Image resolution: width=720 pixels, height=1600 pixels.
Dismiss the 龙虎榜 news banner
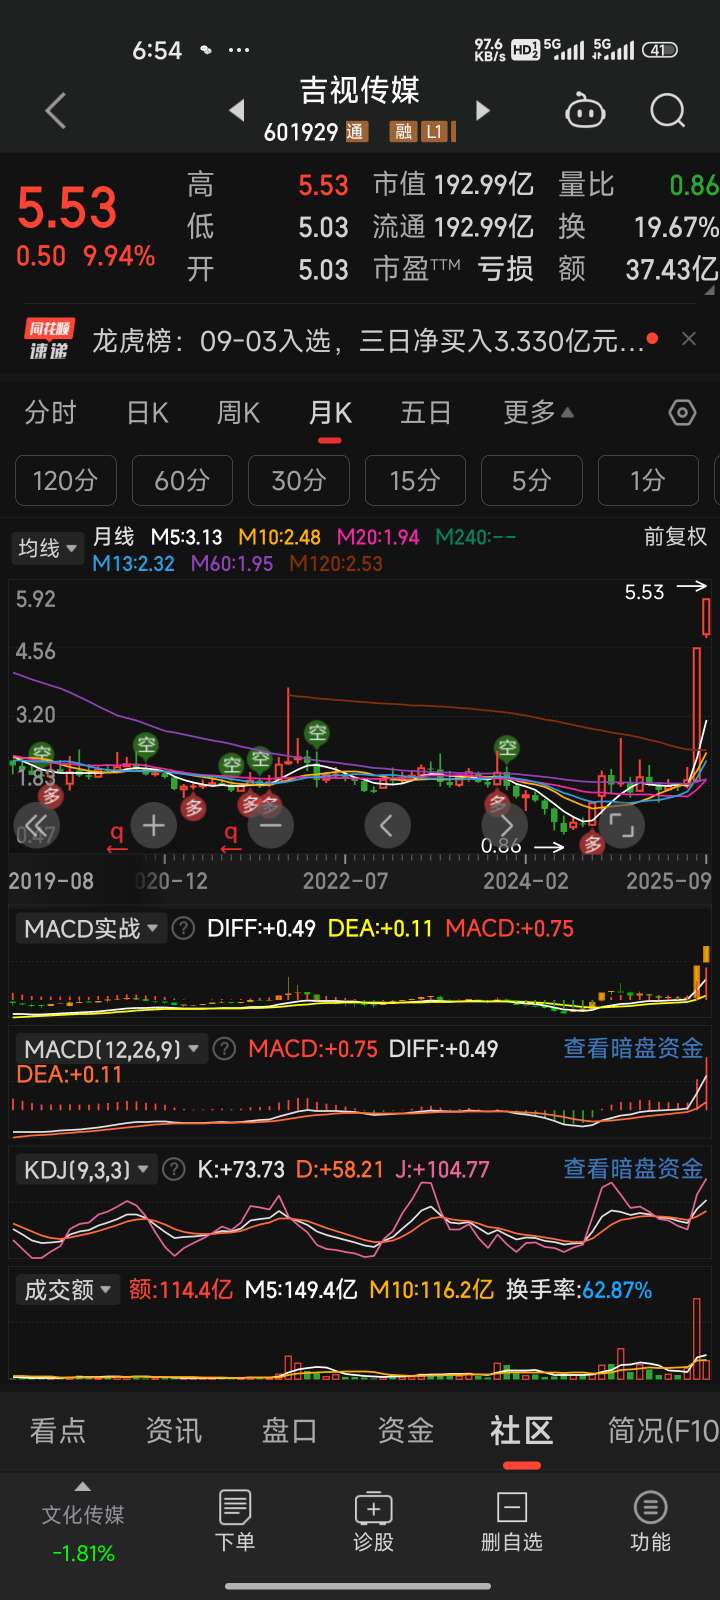689,339
